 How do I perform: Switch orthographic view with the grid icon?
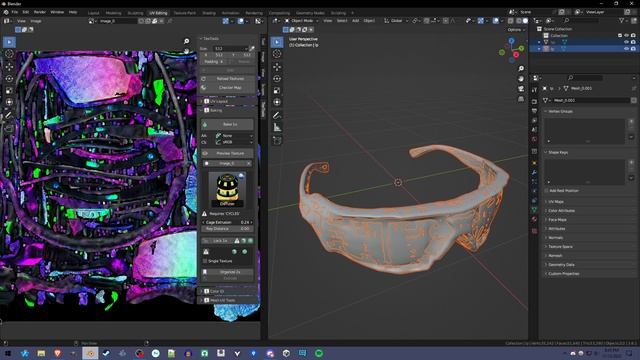coord(521,99)
